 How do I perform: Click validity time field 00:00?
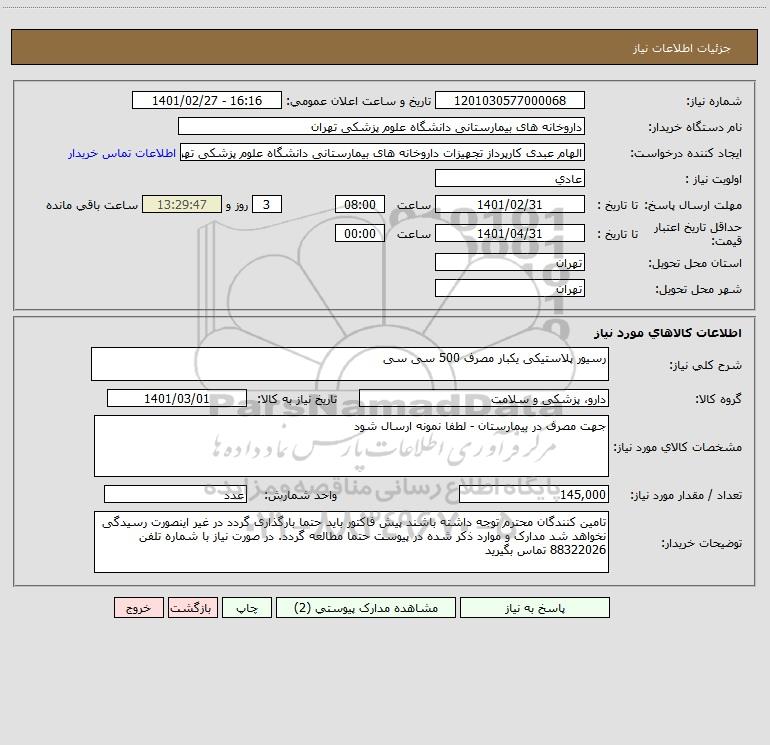pyautogui.click(x=359, y=233)
